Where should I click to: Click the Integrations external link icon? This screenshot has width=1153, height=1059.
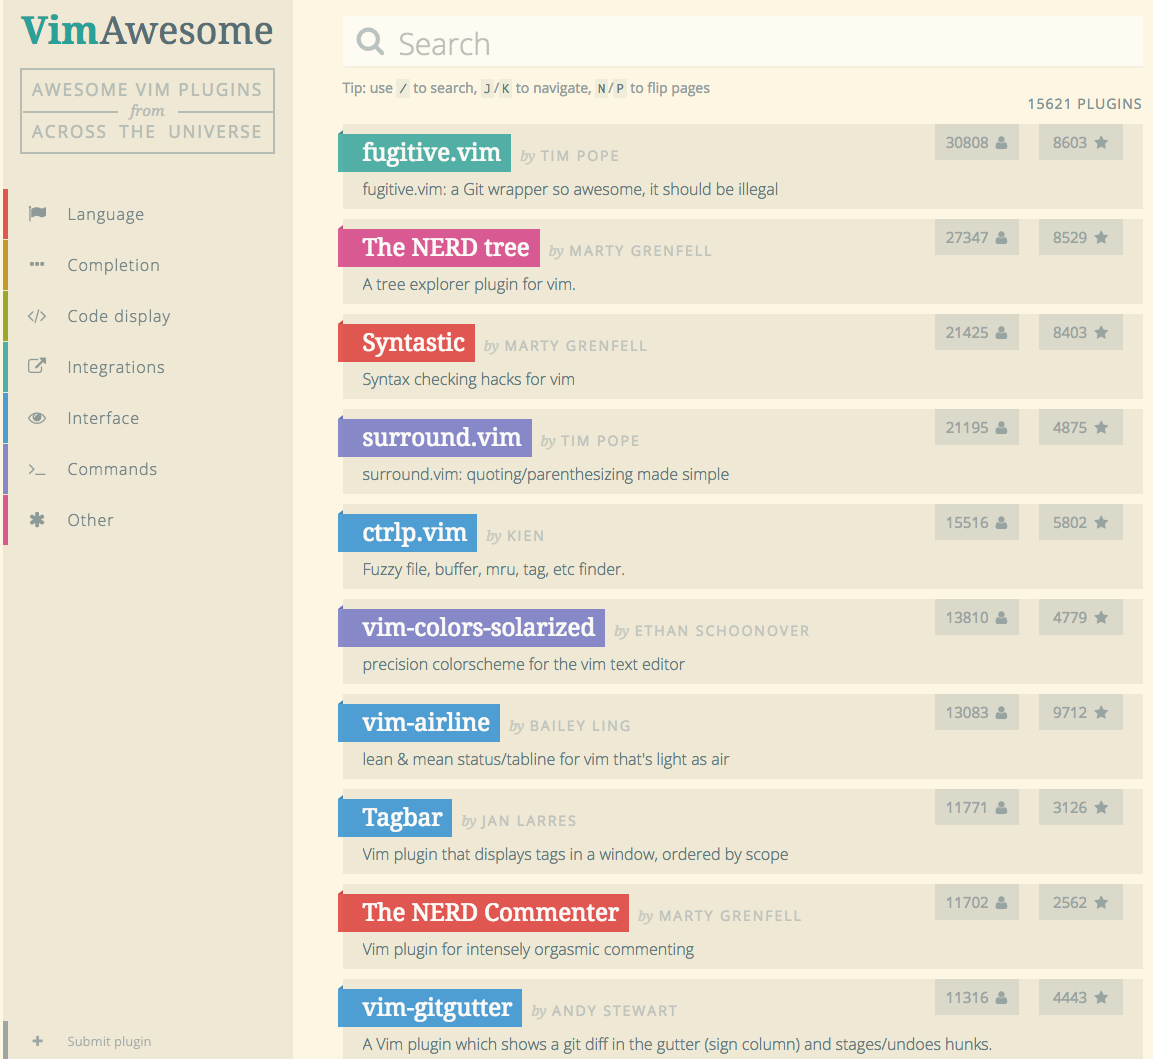coord(37,366)
